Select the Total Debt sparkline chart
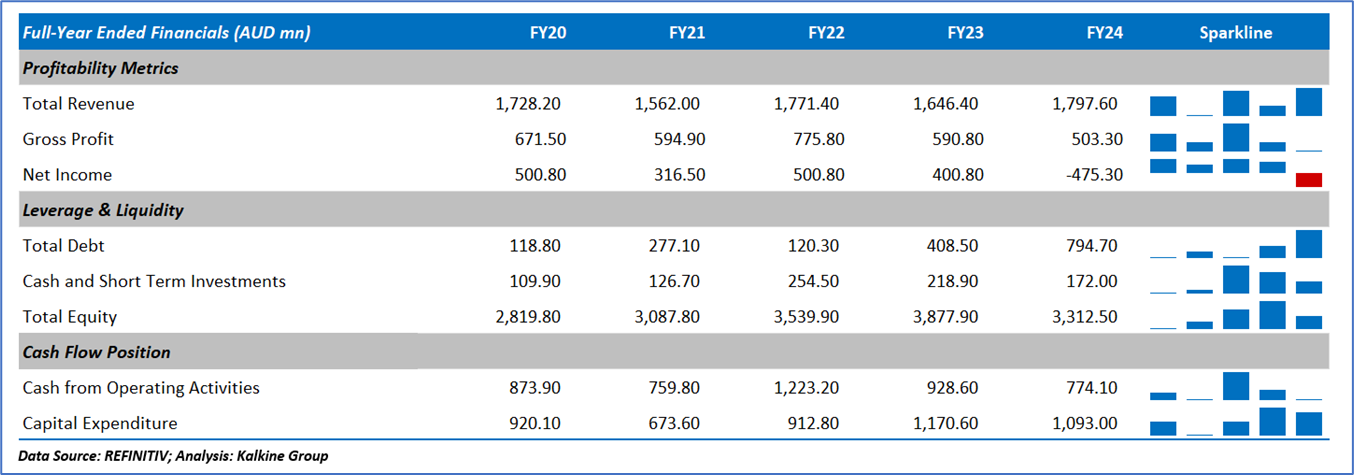This screenshot has height=475, width=1354. click(x=1236, y=245)
